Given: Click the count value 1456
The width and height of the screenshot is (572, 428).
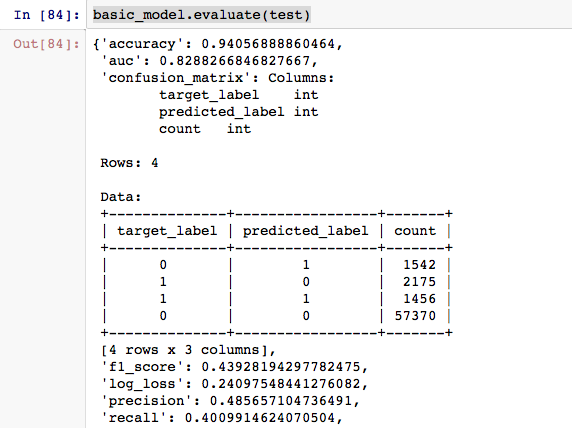Looking at the screenshot, I should pos(420,299).
